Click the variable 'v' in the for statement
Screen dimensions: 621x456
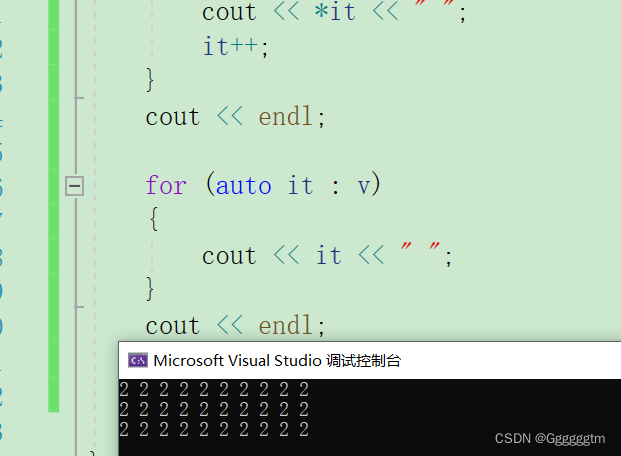(x=364, y=186)
